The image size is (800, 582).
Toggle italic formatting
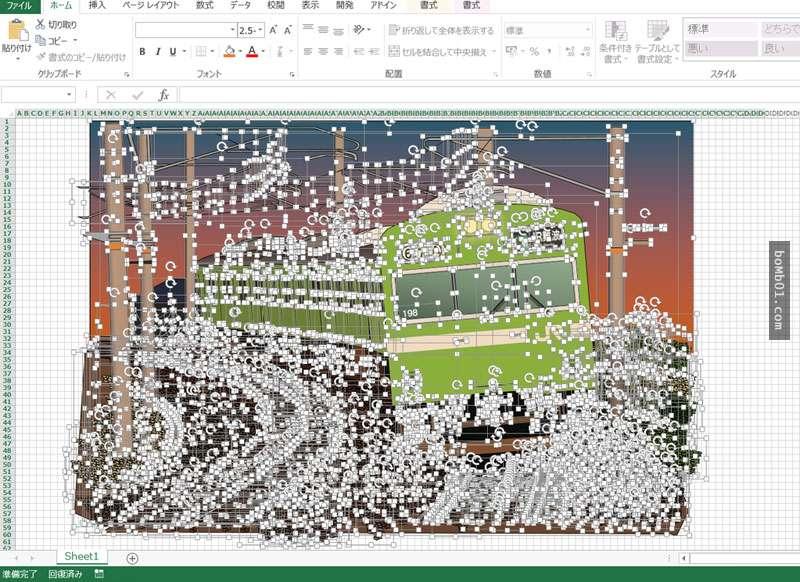tap(157, 51)
